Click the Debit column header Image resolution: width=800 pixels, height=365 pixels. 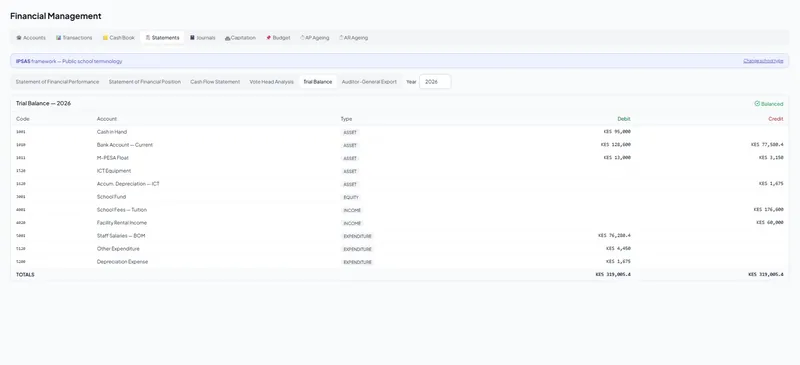[624, 119]
